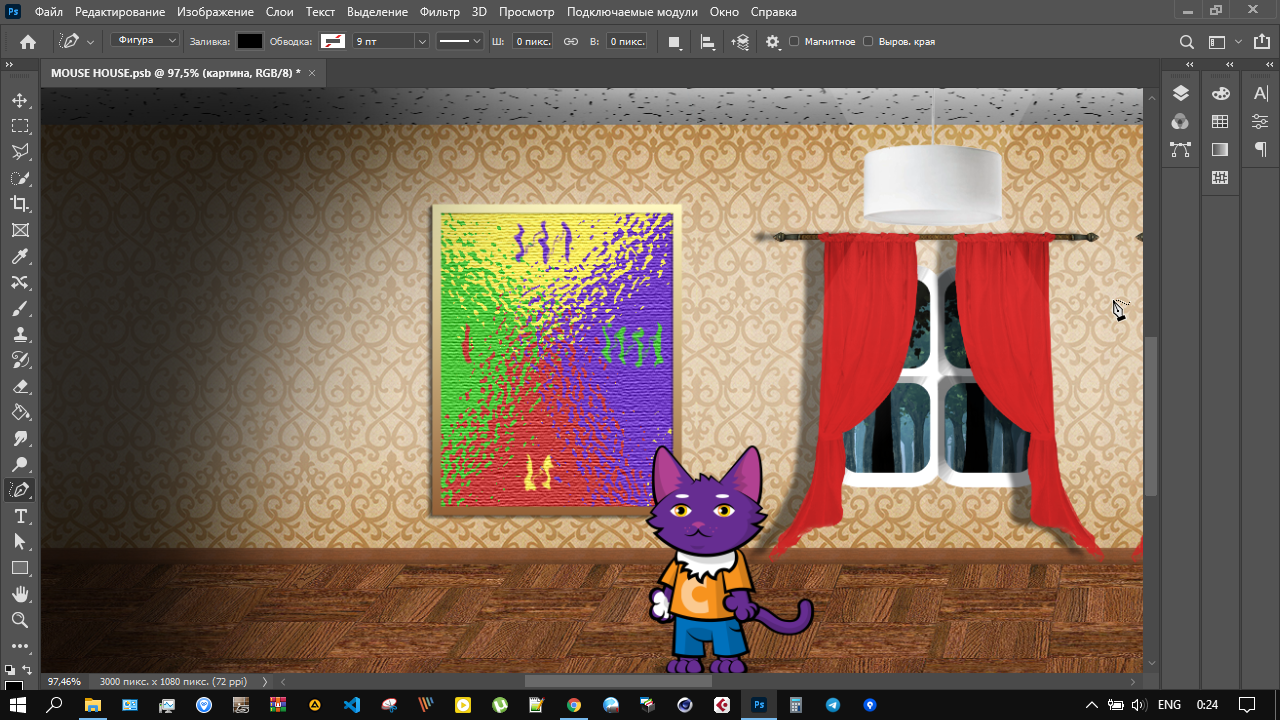
Task: Enable the Магнитное checkbox
Action: [x=794, y=42]
